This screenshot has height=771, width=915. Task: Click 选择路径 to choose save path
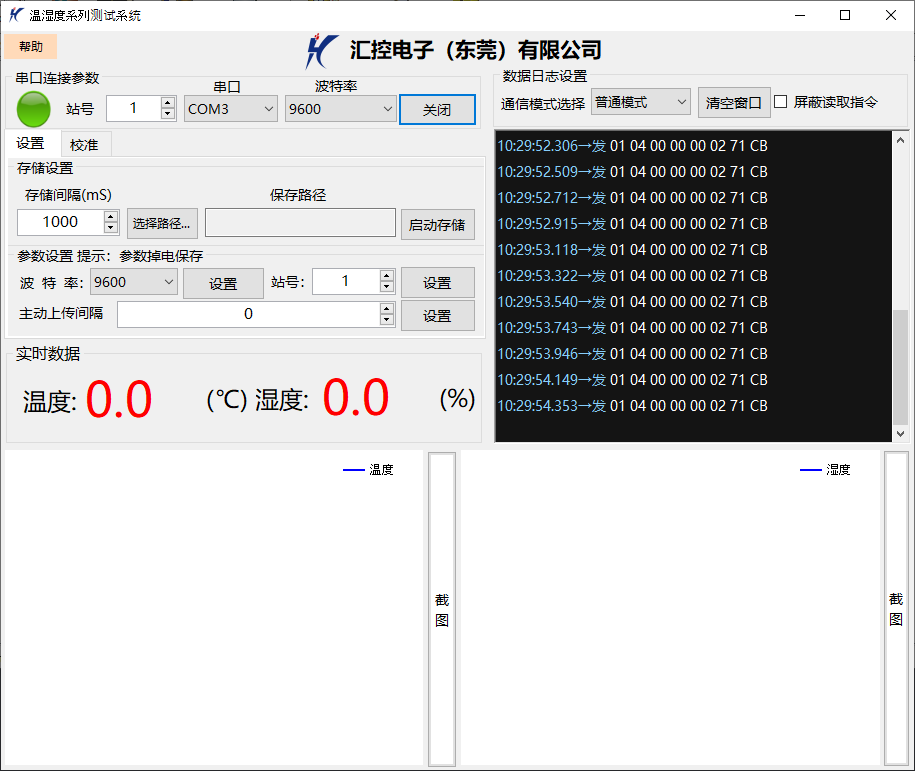coord(162,223)
